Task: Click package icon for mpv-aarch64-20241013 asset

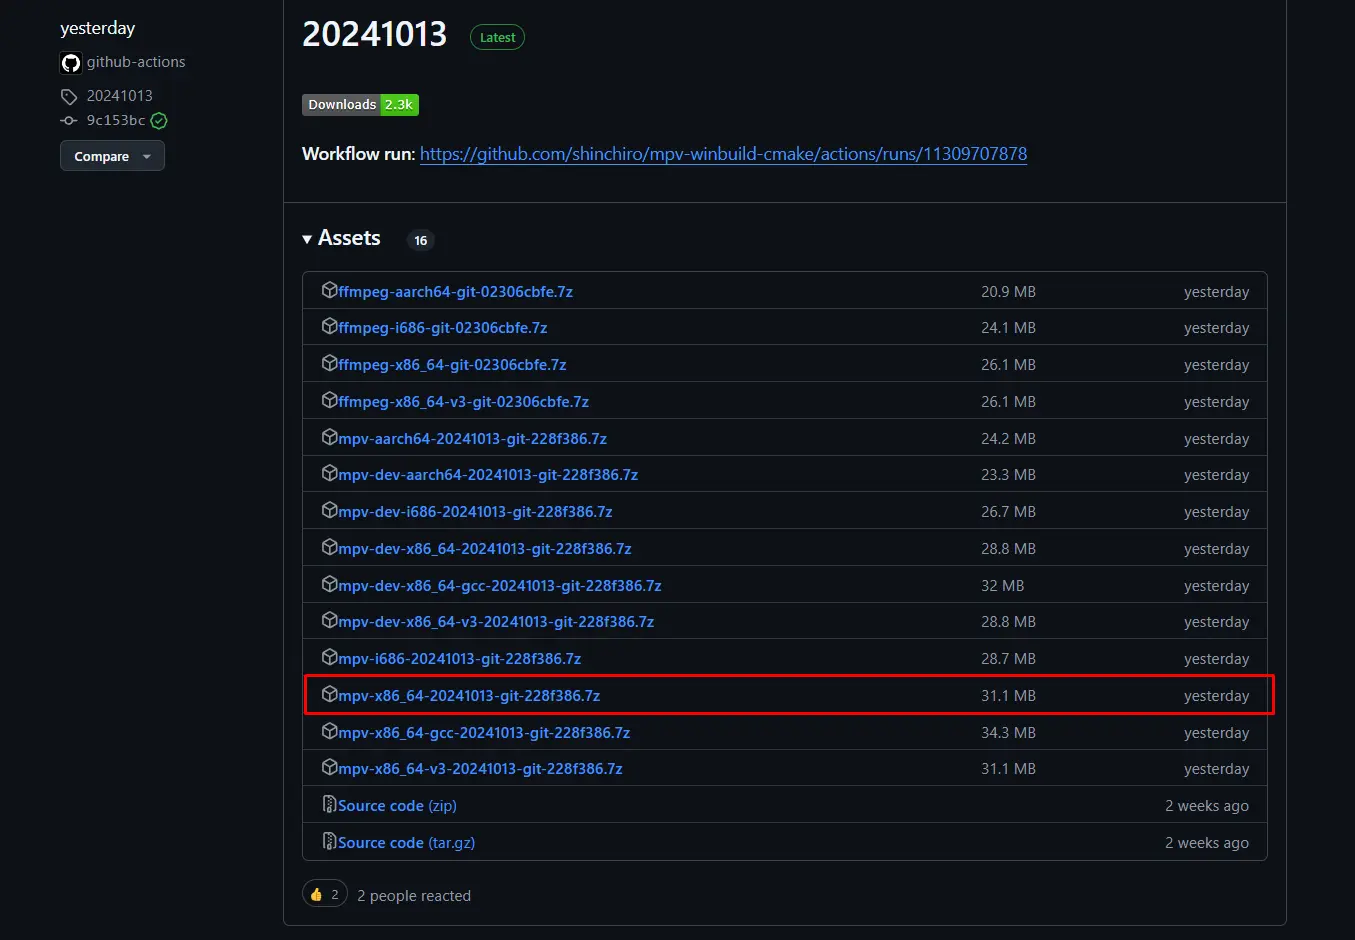Action: [329, 437]
